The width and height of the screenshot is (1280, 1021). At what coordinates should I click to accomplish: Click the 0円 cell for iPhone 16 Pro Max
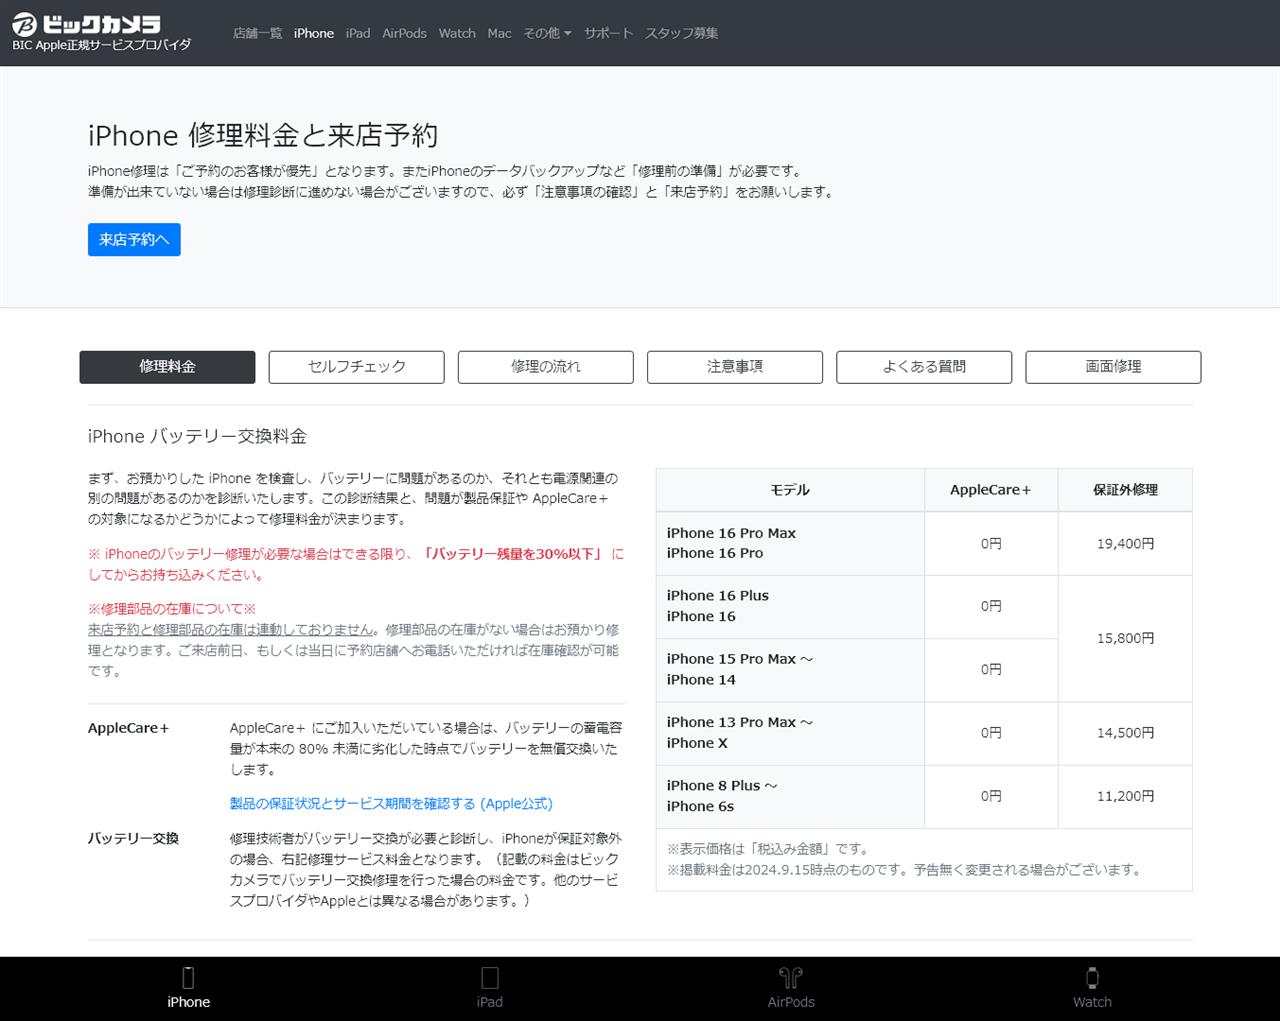(991, 543)
